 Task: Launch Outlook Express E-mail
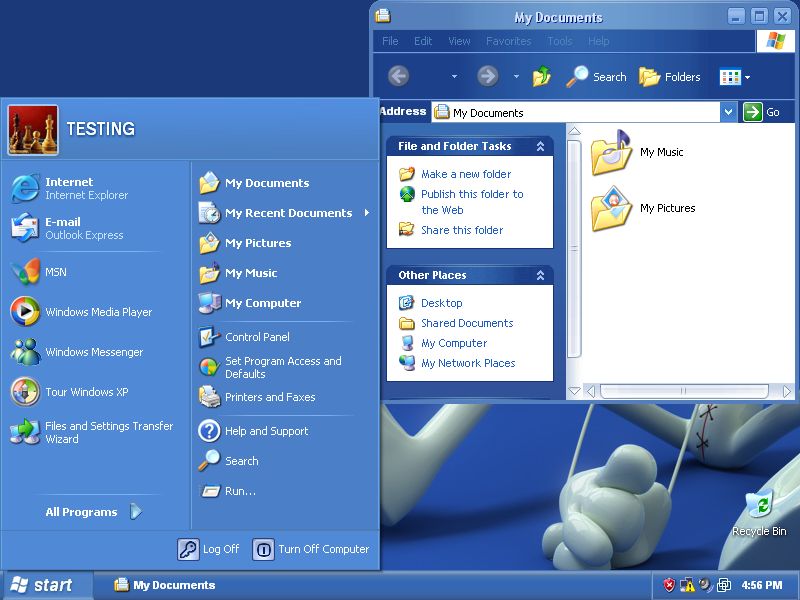tap(67, 228)
